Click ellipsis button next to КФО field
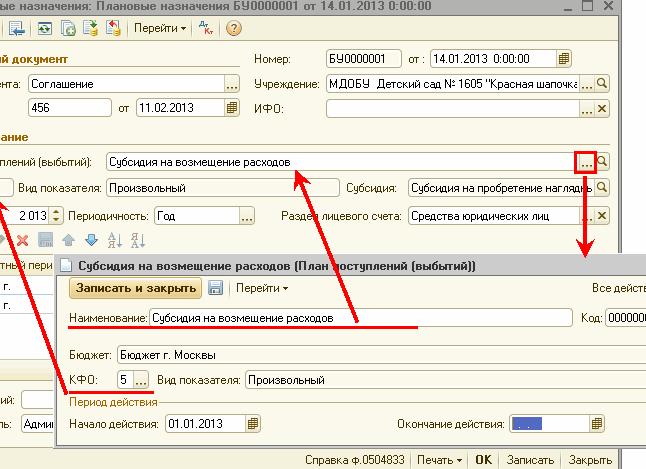This screenshot has height=469, width=646. point(140,380)
